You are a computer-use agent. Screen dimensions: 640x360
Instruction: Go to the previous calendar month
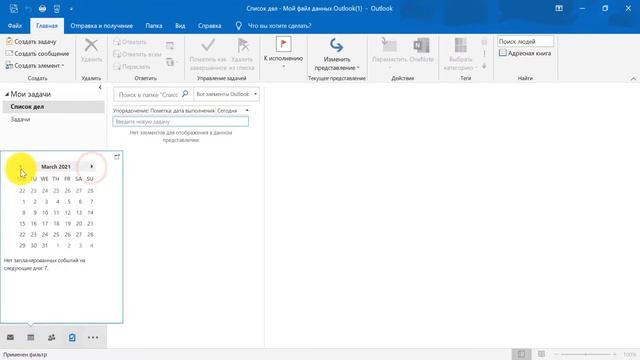coord(20,167)
